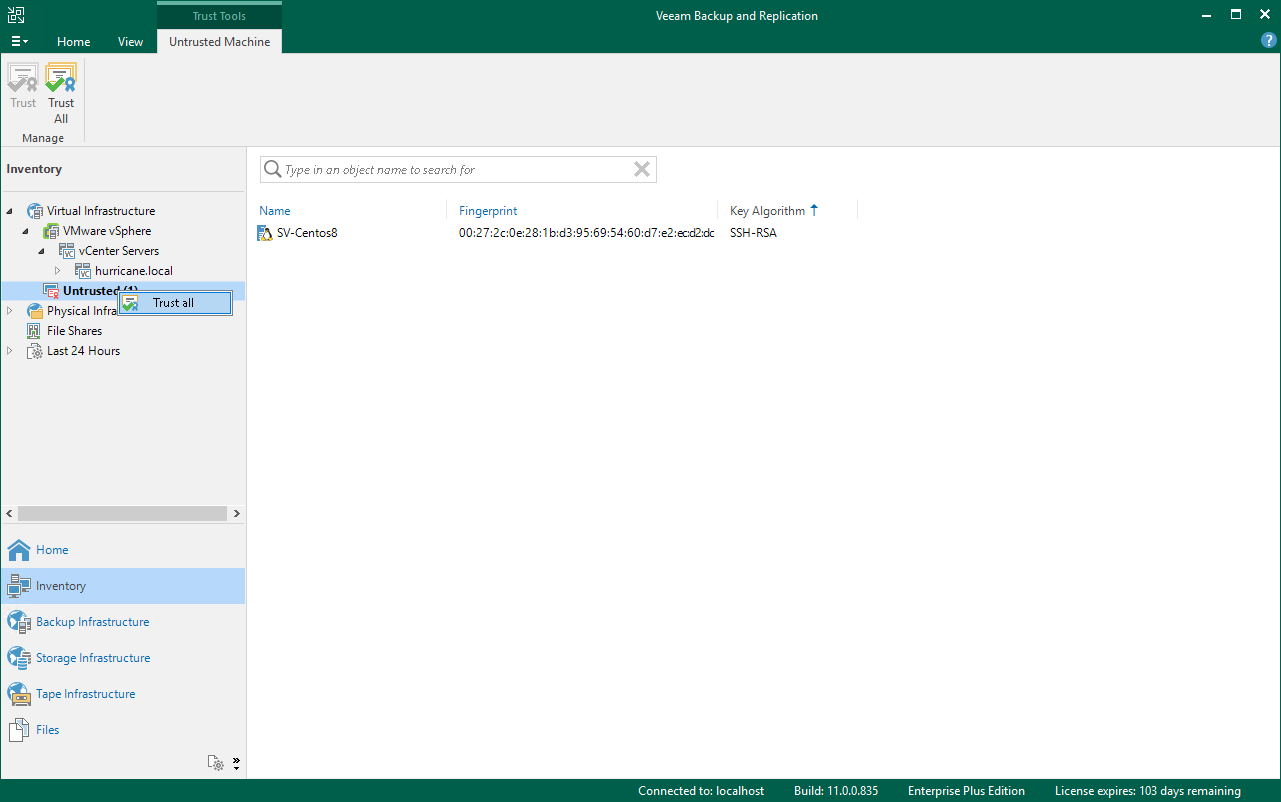Select hurricane.local in the tree
1281x802 pixels.
(134, 271)
